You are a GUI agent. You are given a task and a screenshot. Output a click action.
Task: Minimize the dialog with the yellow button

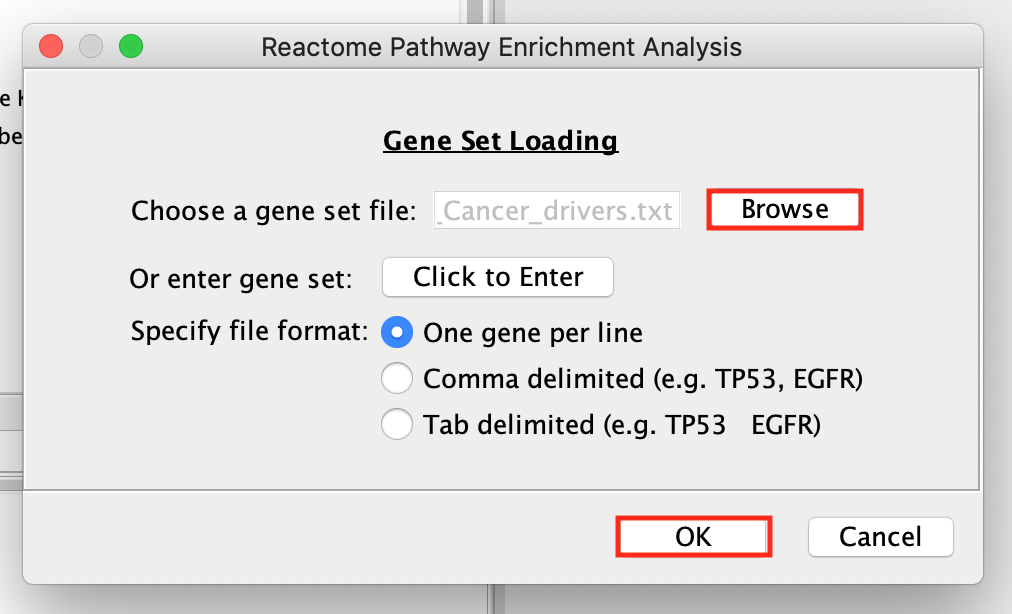pyautogui.click(x=91, y=46)
